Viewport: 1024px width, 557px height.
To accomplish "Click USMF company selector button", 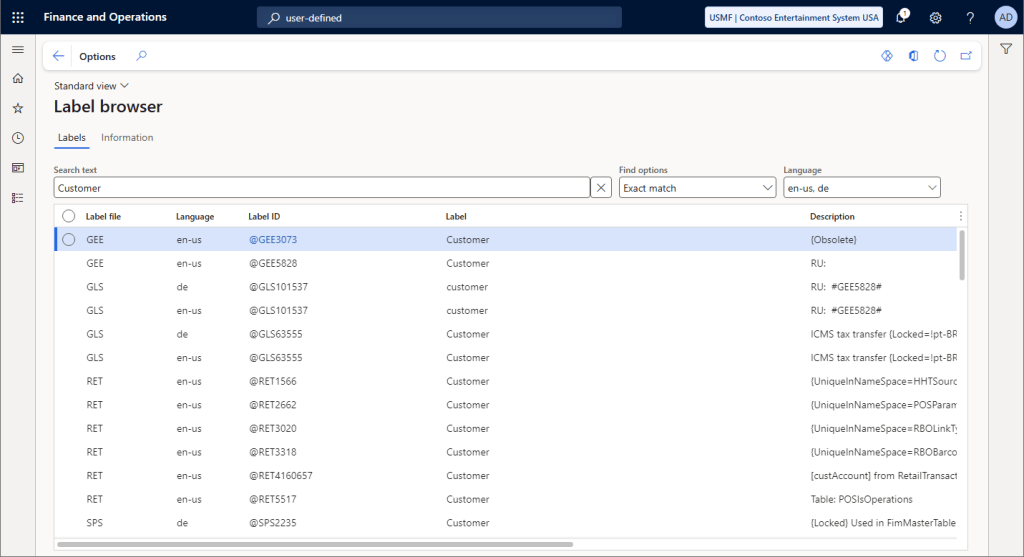I will [793, 18].
